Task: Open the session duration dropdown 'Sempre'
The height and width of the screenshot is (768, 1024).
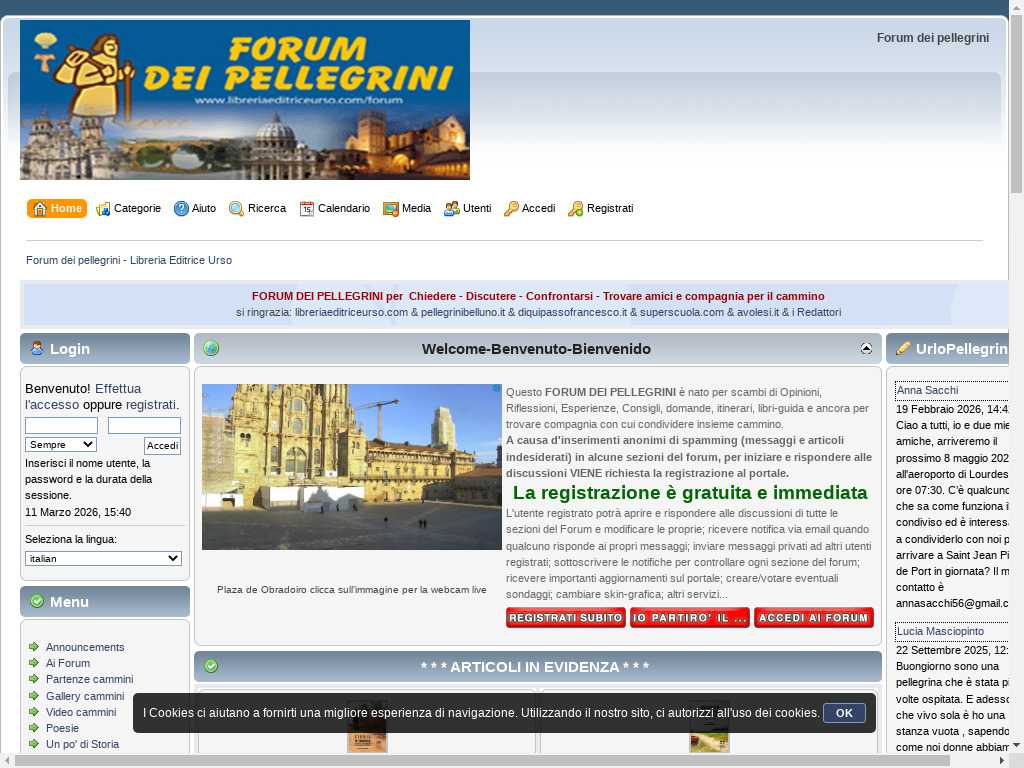Action: [x=61, y=444]
